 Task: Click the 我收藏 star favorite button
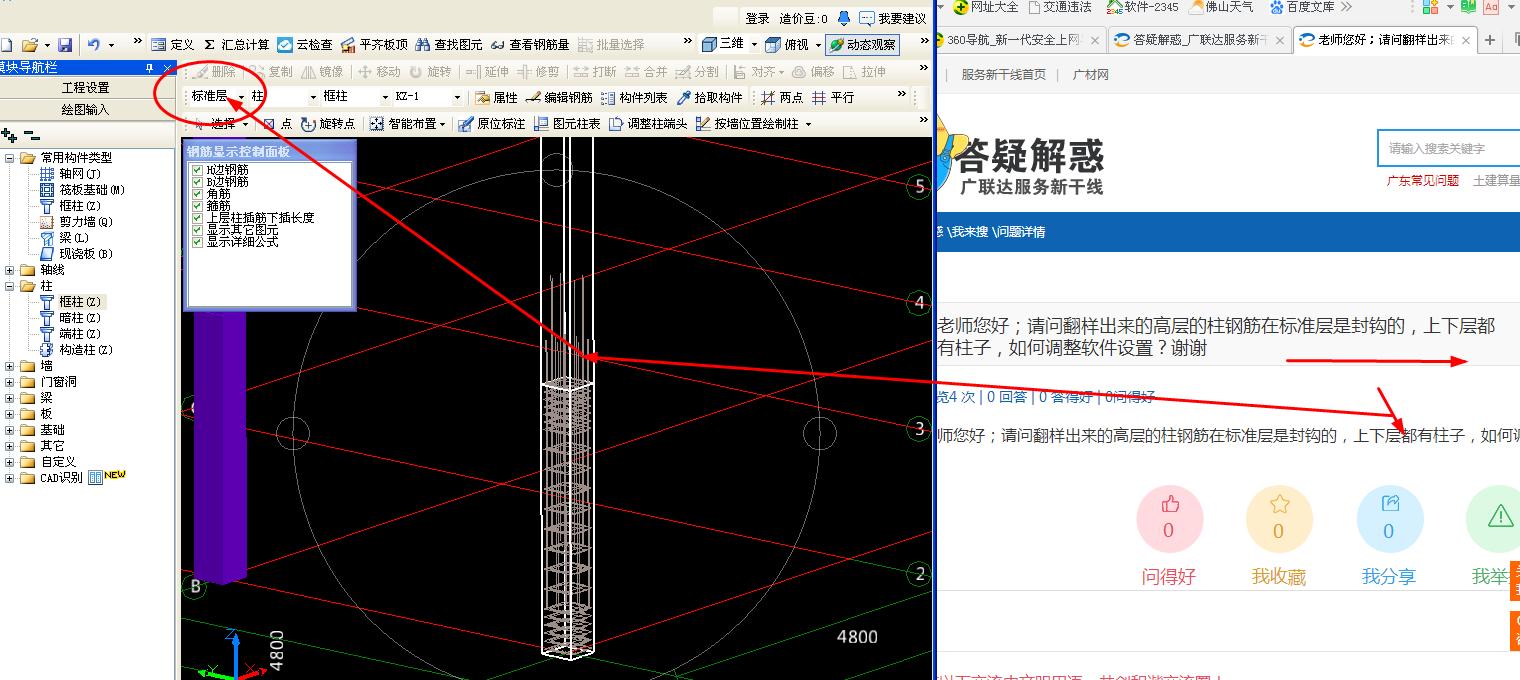pos(1279,520)
